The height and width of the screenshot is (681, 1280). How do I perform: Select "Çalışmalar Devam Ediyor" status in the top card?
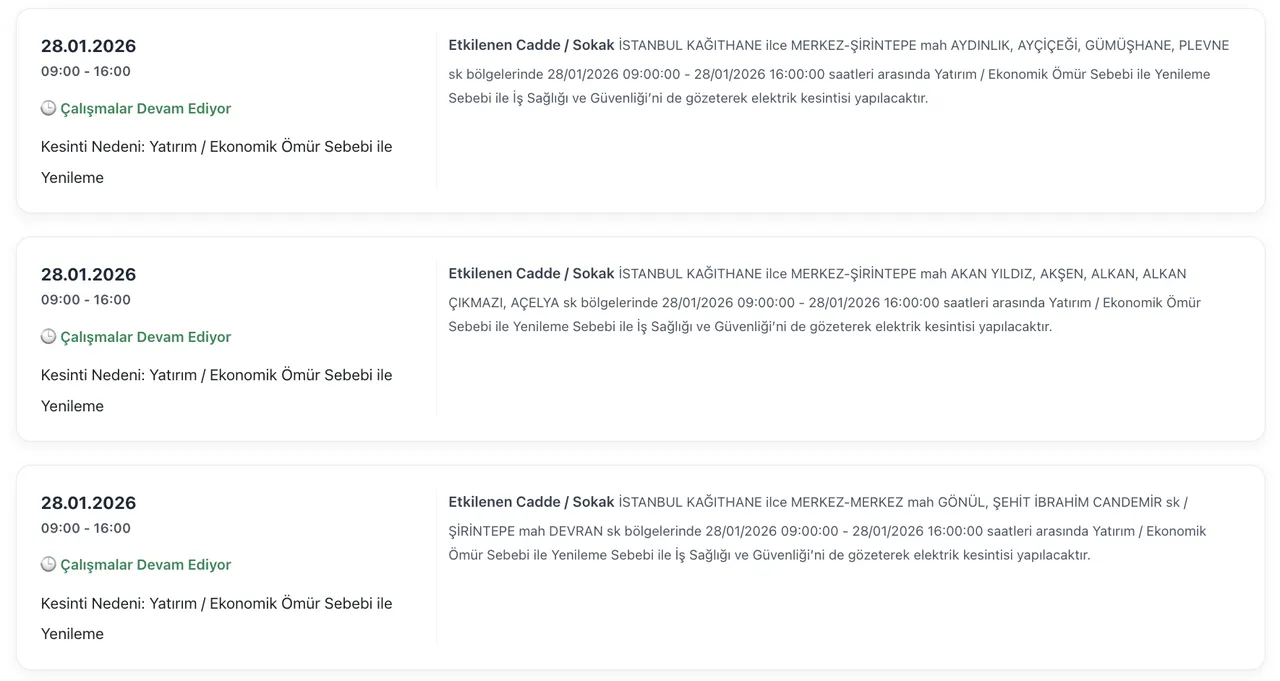pyautogui.click(x=146, y=108)
